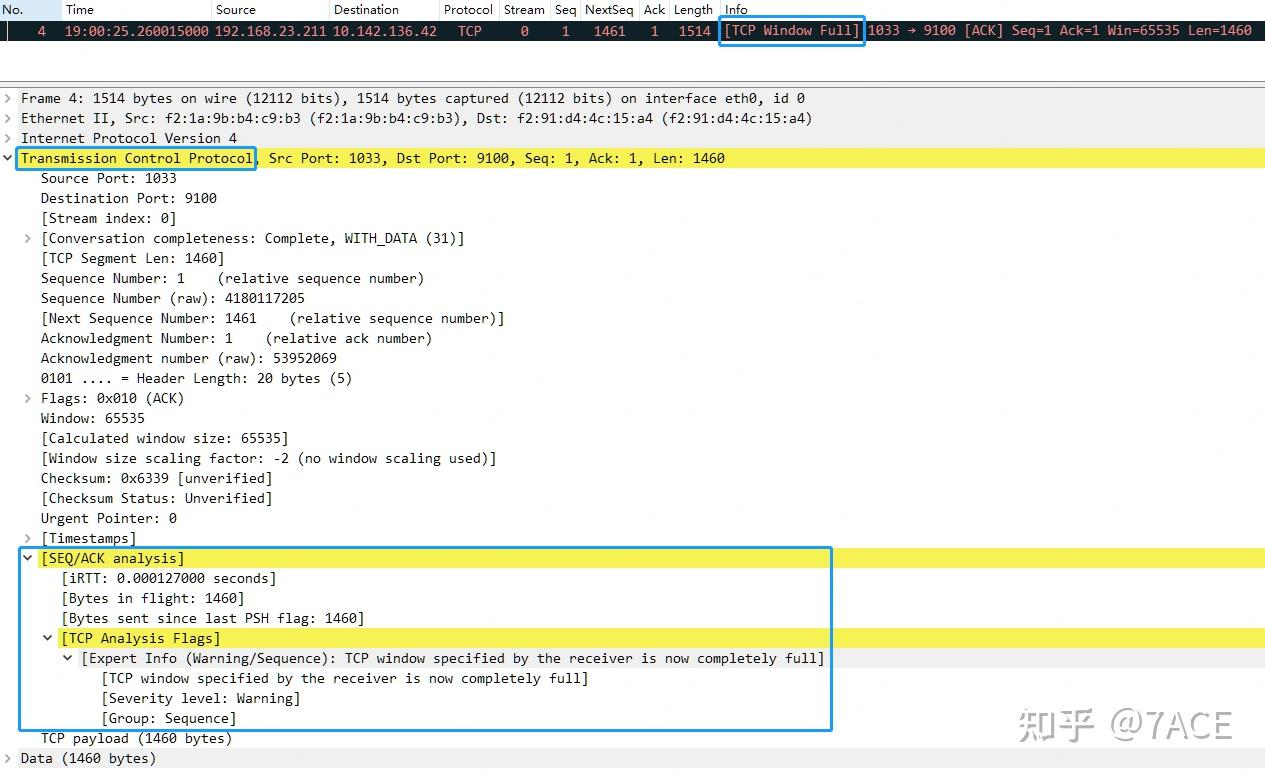Select packet number 4 in the list
This screenshot has width=1265, height=775.
tap(300, 30)
